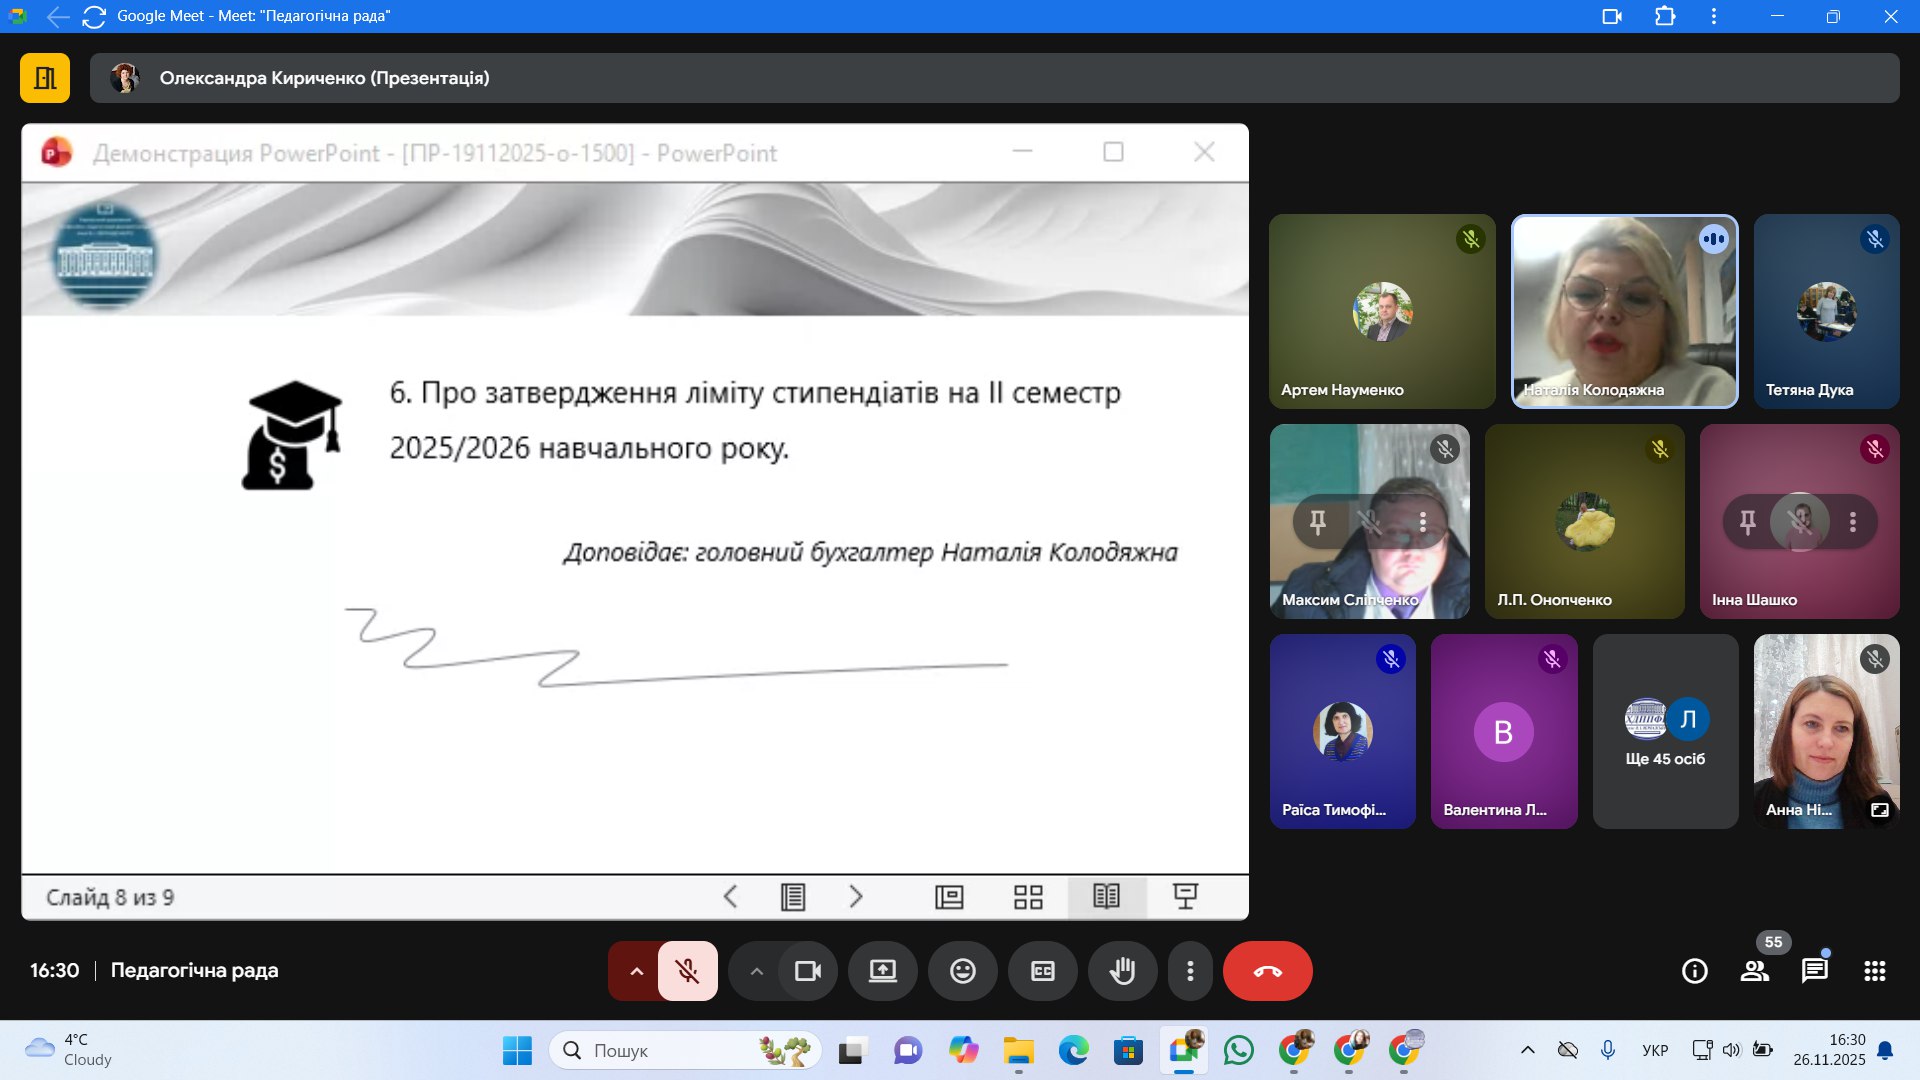Raise hand in the meeting
1920x1080 pixels.
pos(1122,971)
